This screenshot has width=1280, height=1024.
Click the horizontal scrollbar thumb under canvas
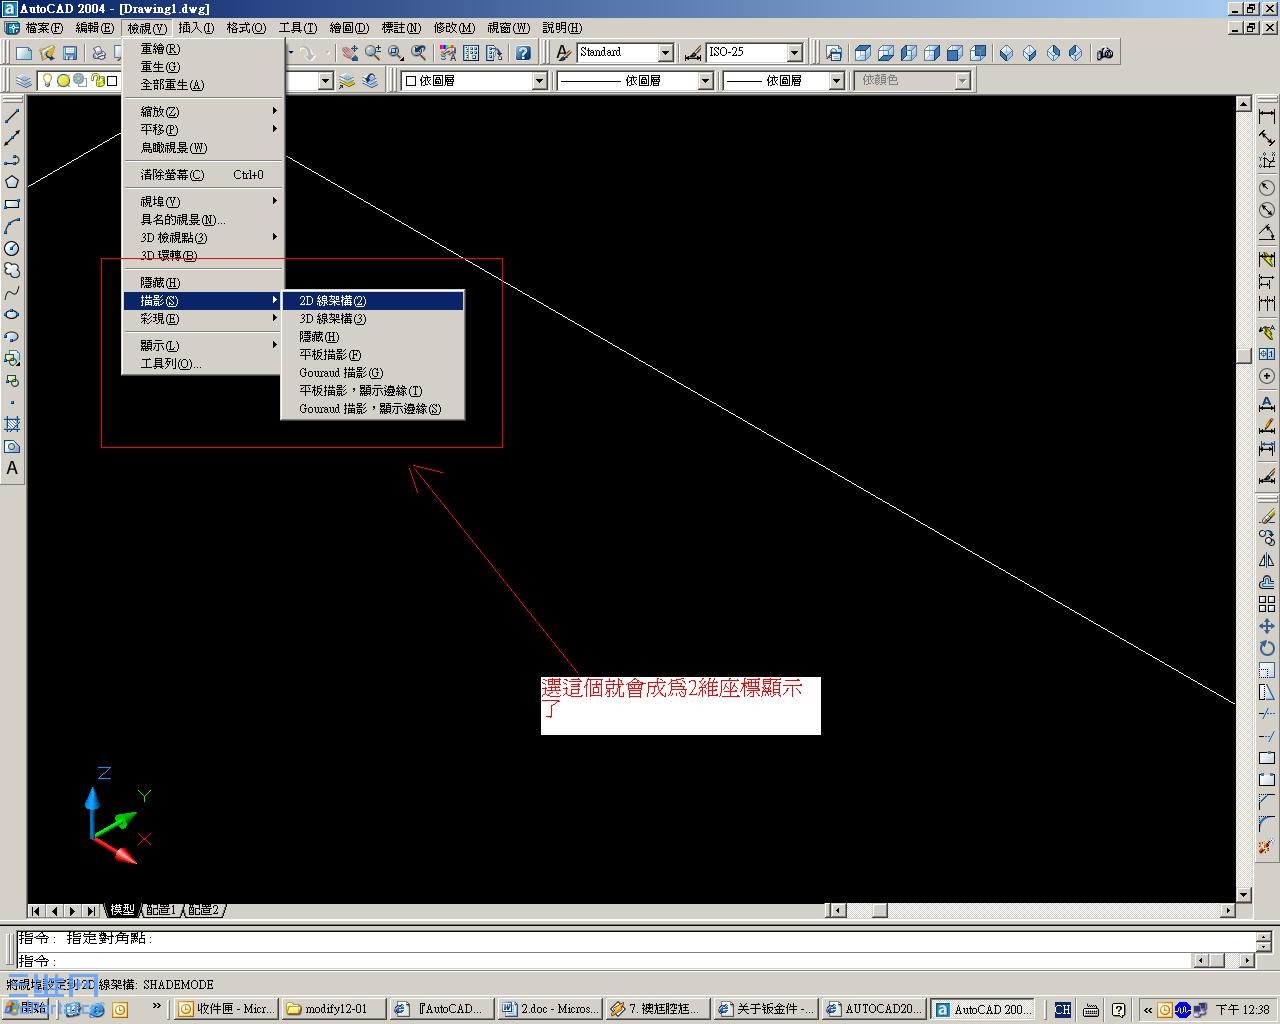click(x=879, y=910)
